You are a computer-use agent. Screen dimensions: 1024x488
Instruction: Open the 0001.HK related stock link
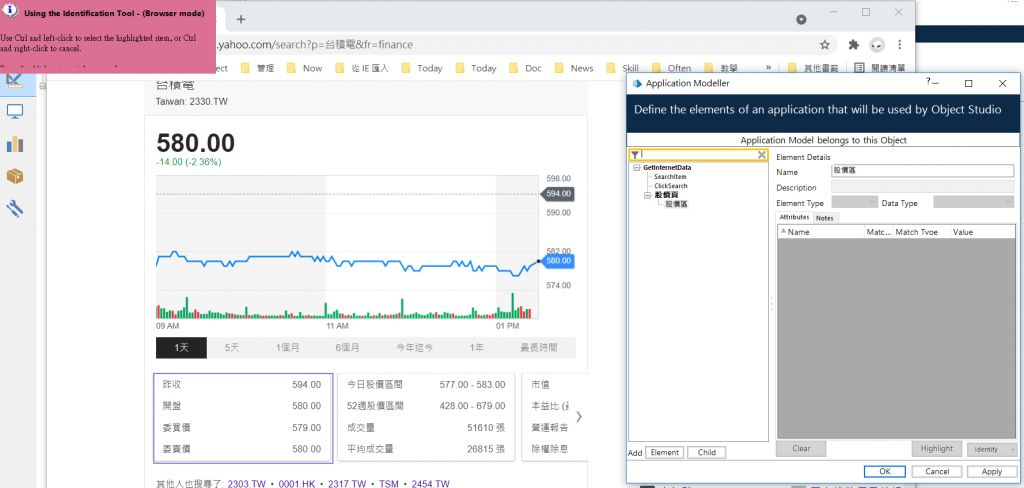[296, 484]
